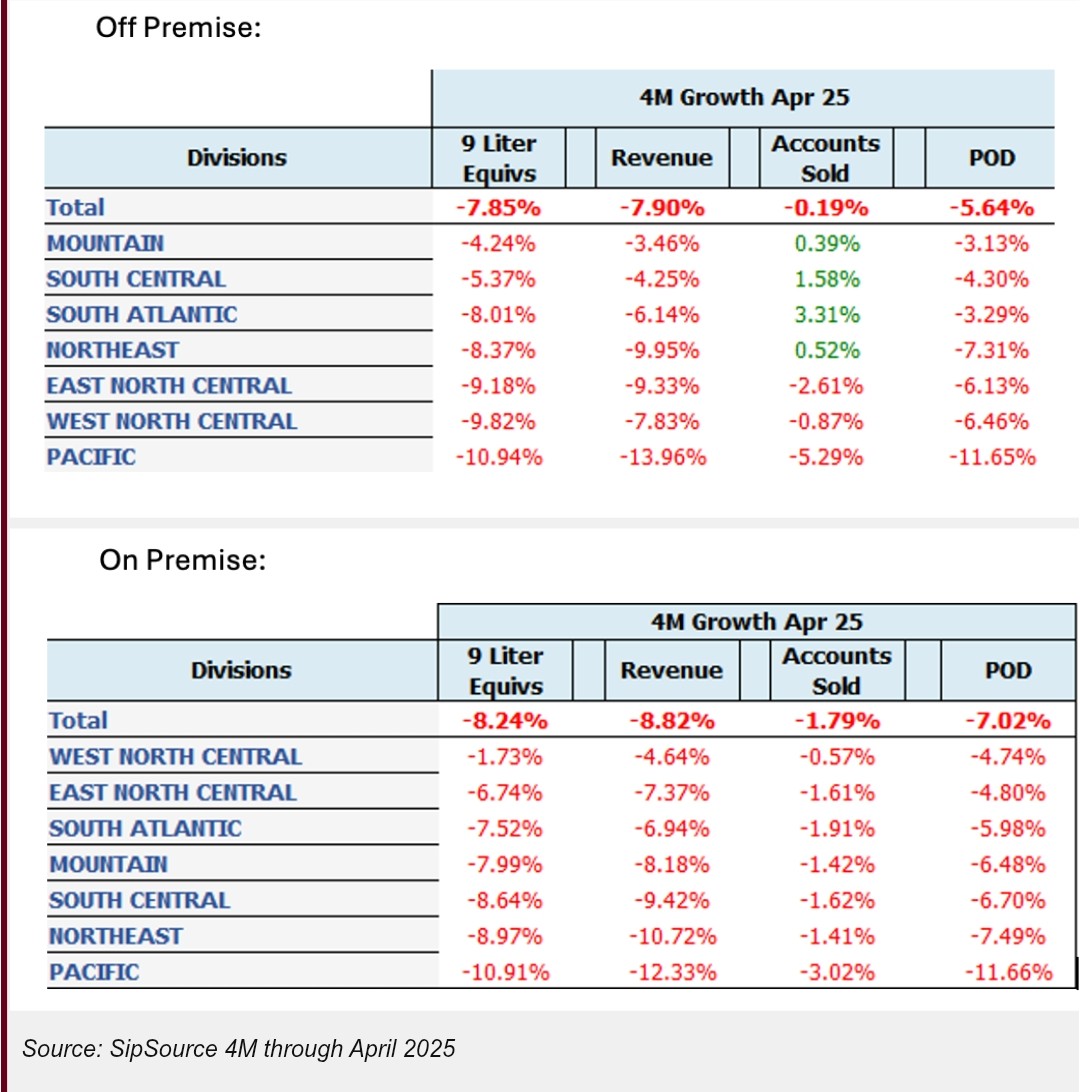1080x1092 pixels.
Task: Select NORTHEAST row in Off Premise table
Action: coord(112,351)
